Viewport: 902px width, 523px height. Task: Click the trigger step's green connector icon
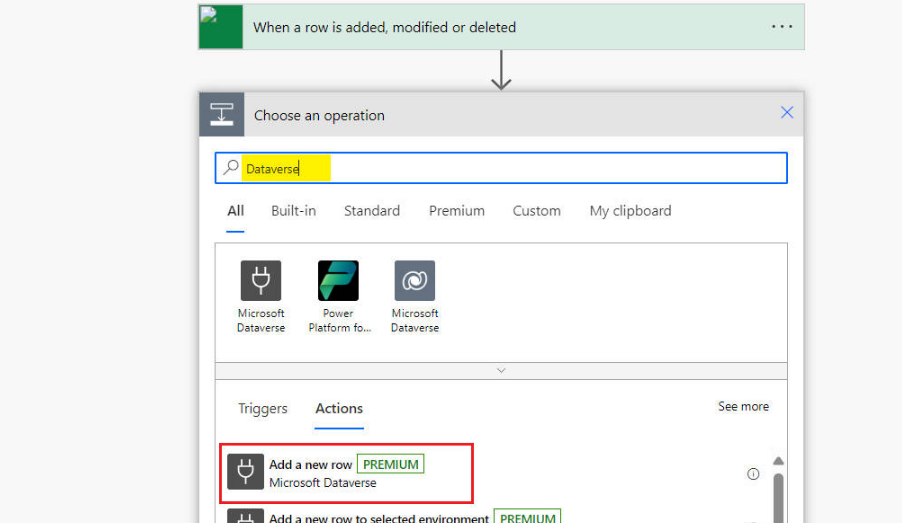(221, 27)
